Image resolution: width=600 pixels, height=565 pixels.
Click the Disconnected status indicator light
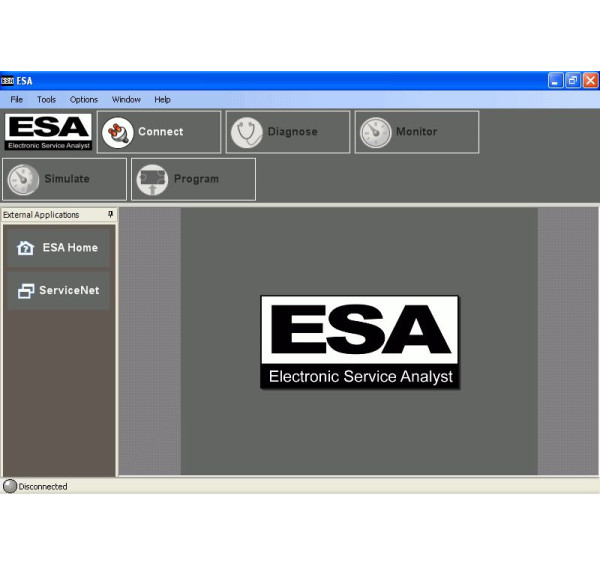pos(10,486)
